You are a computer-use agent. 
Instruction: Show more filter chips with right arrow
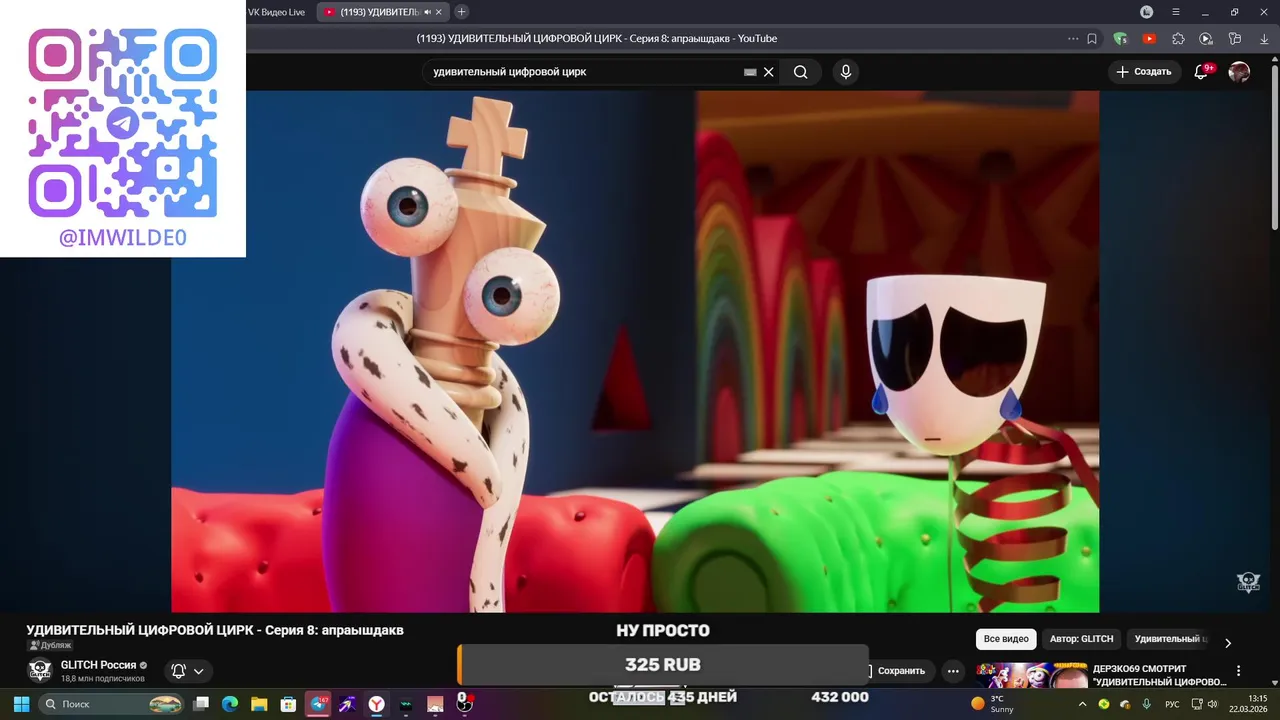(x=1228, y=643)
